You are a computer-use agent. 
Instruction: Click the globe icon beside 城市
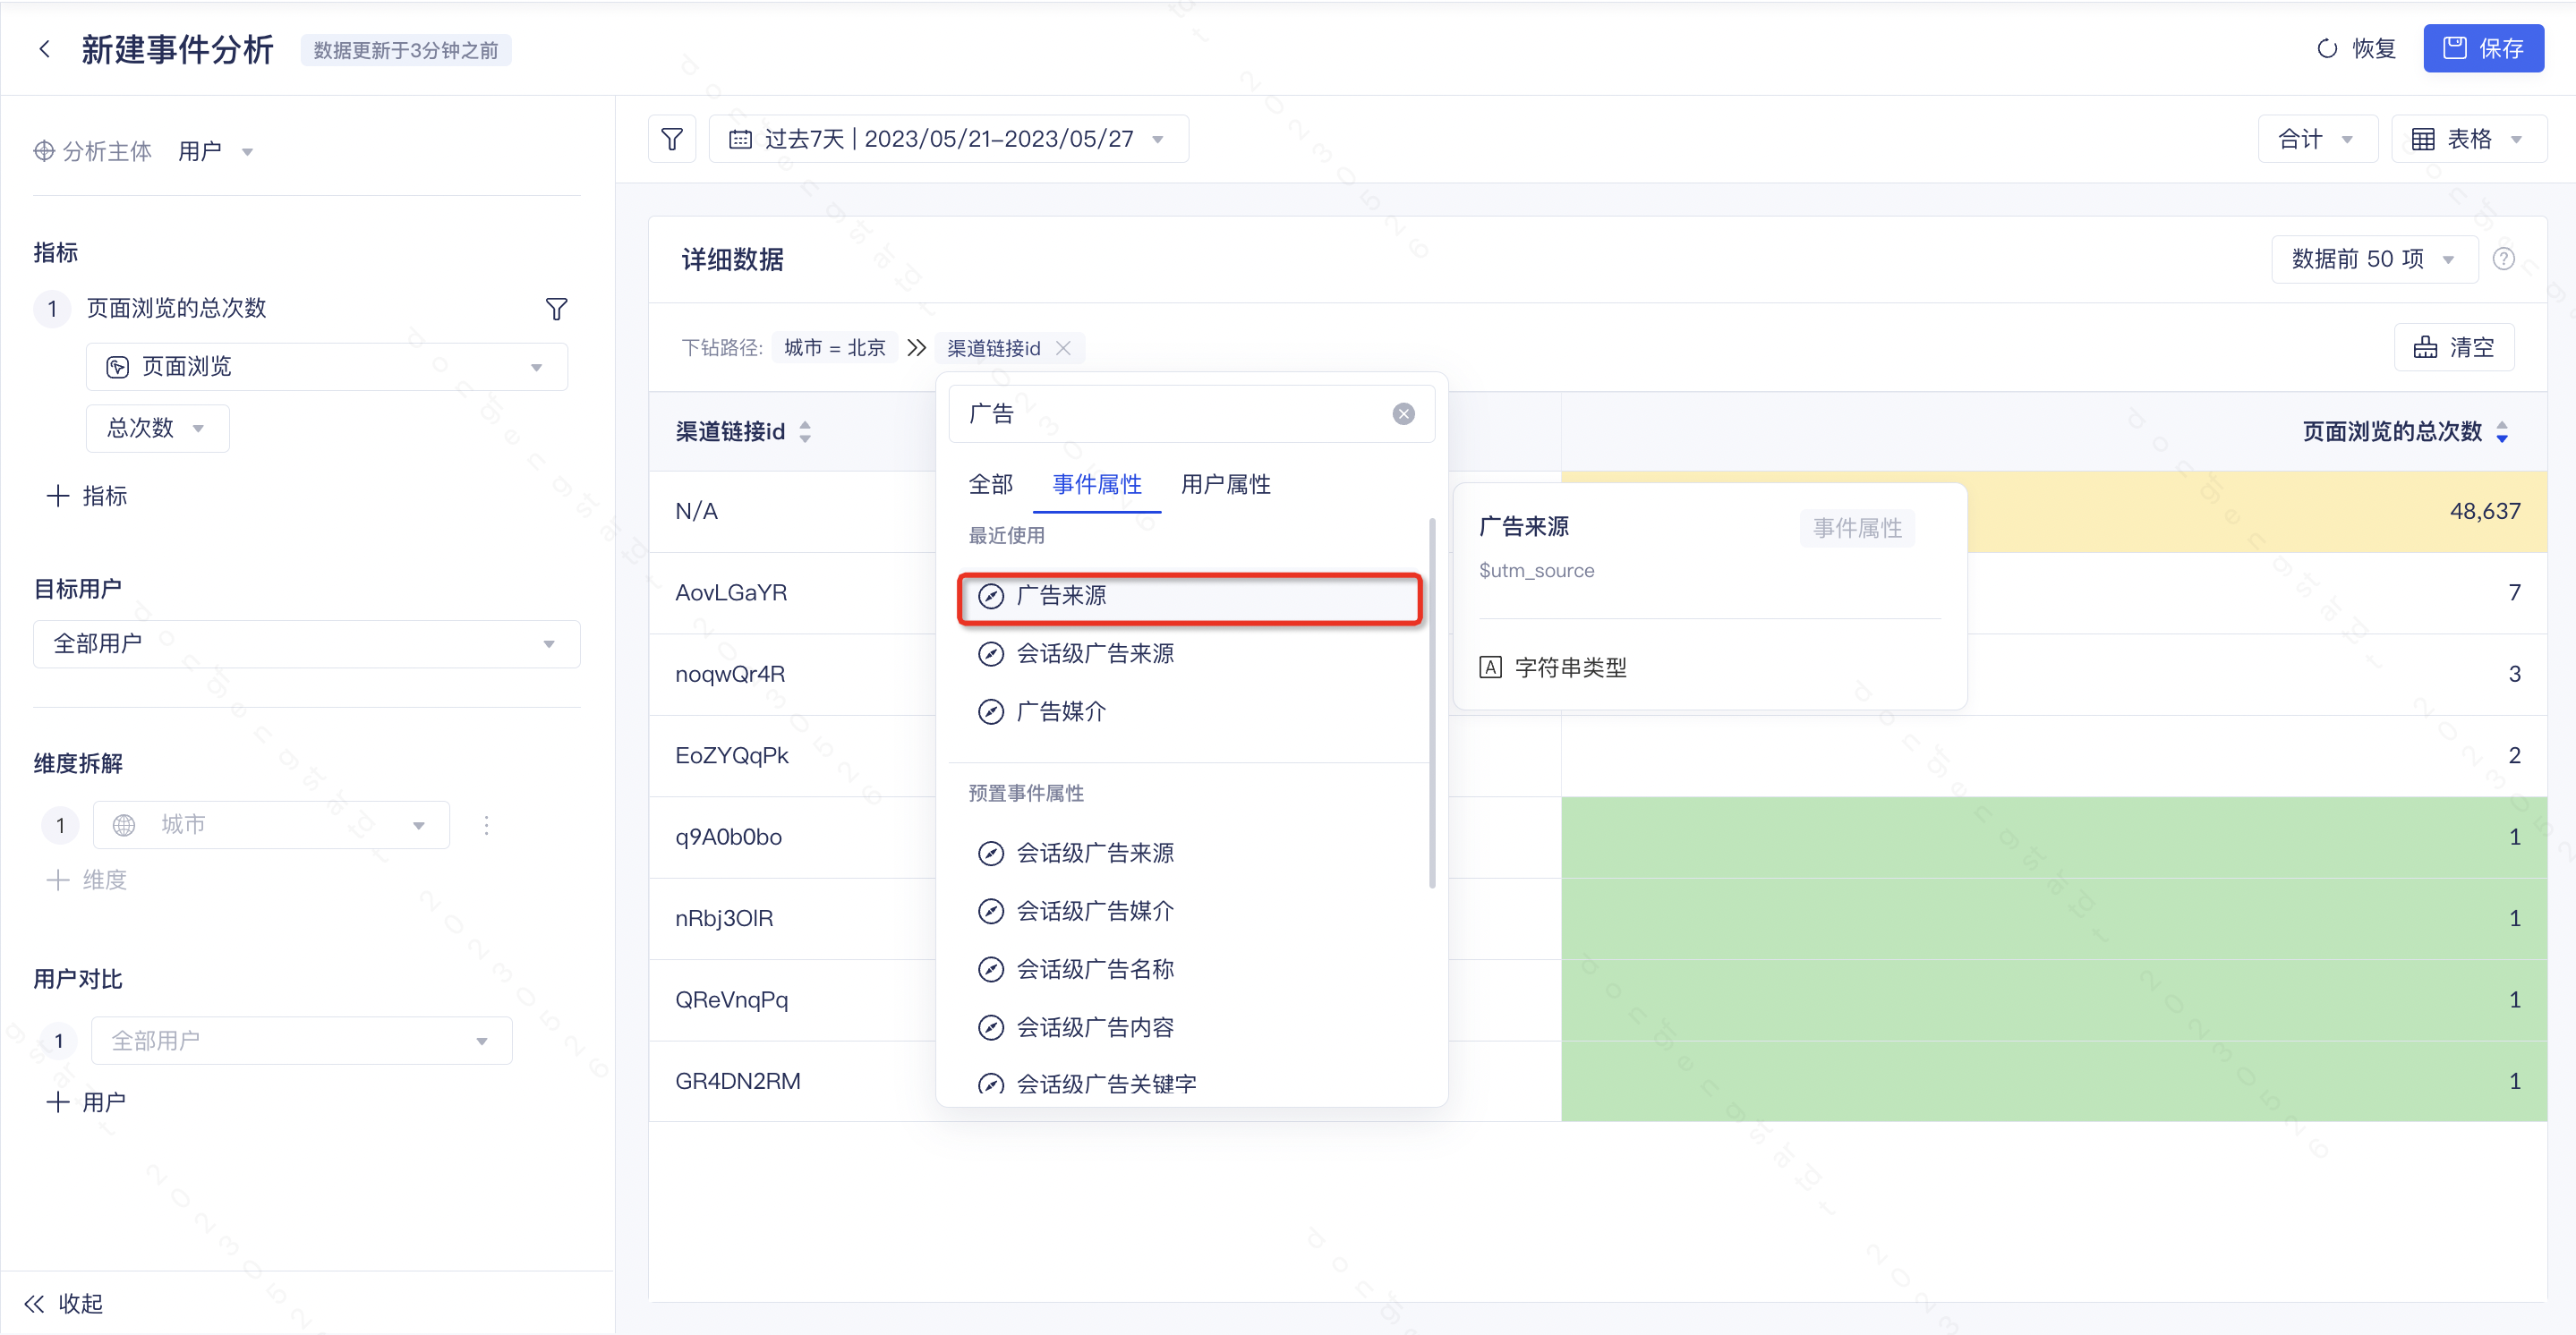tap(123, 825)
